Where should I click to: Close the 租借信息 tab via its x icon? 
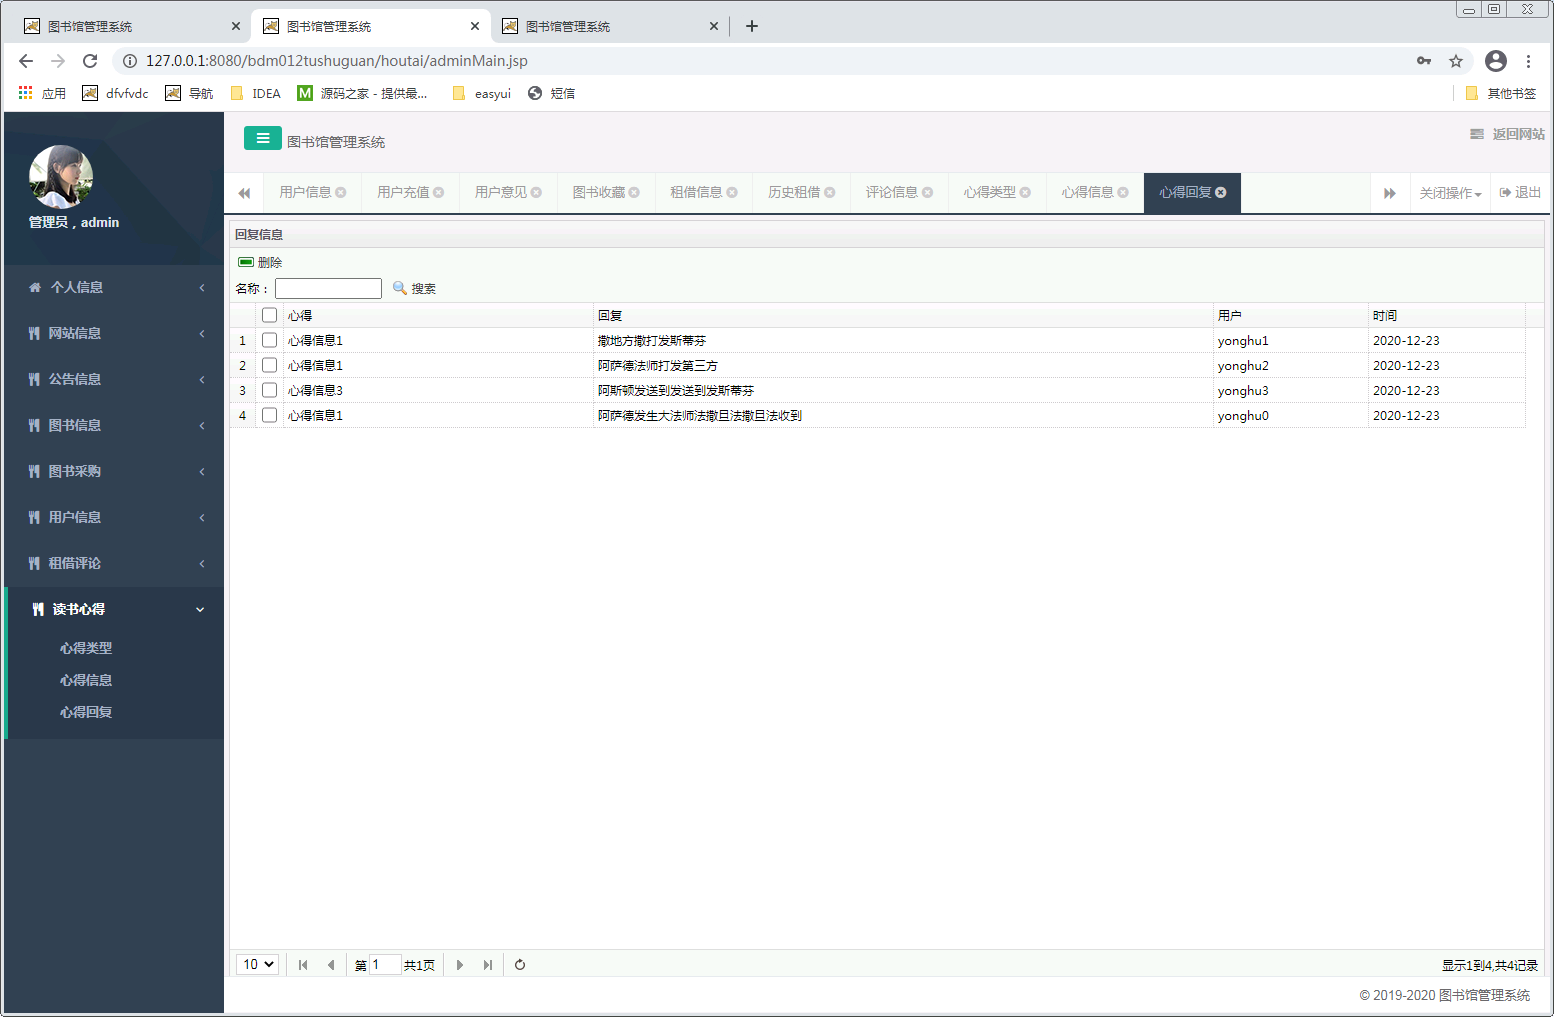732,192
